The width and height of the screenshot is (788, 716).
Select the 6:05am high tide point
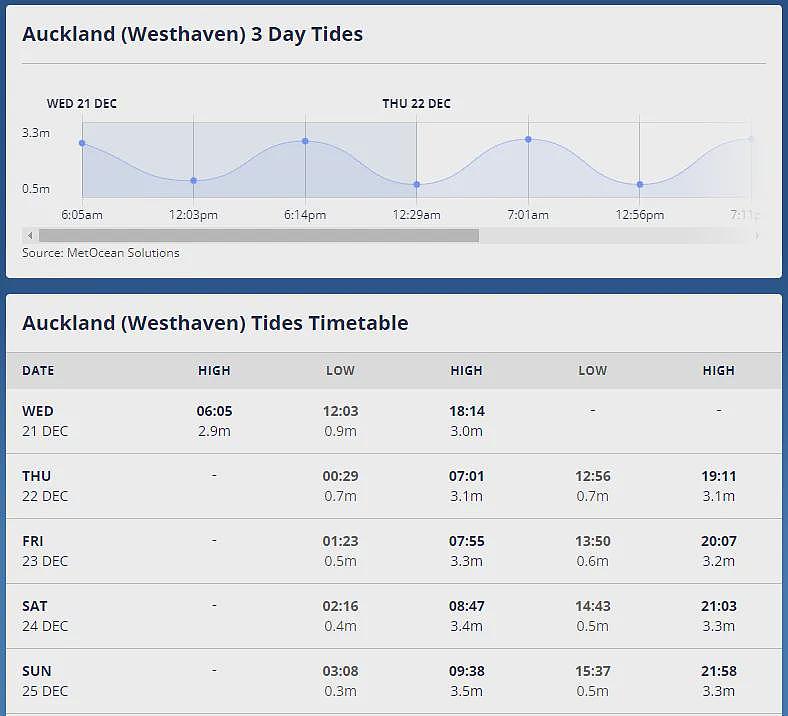point(82,143)
